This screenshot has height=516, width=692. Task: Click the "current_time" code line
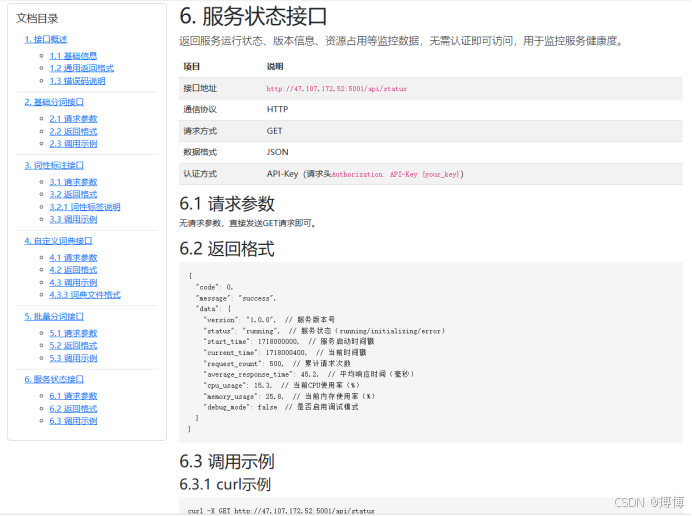285,353
